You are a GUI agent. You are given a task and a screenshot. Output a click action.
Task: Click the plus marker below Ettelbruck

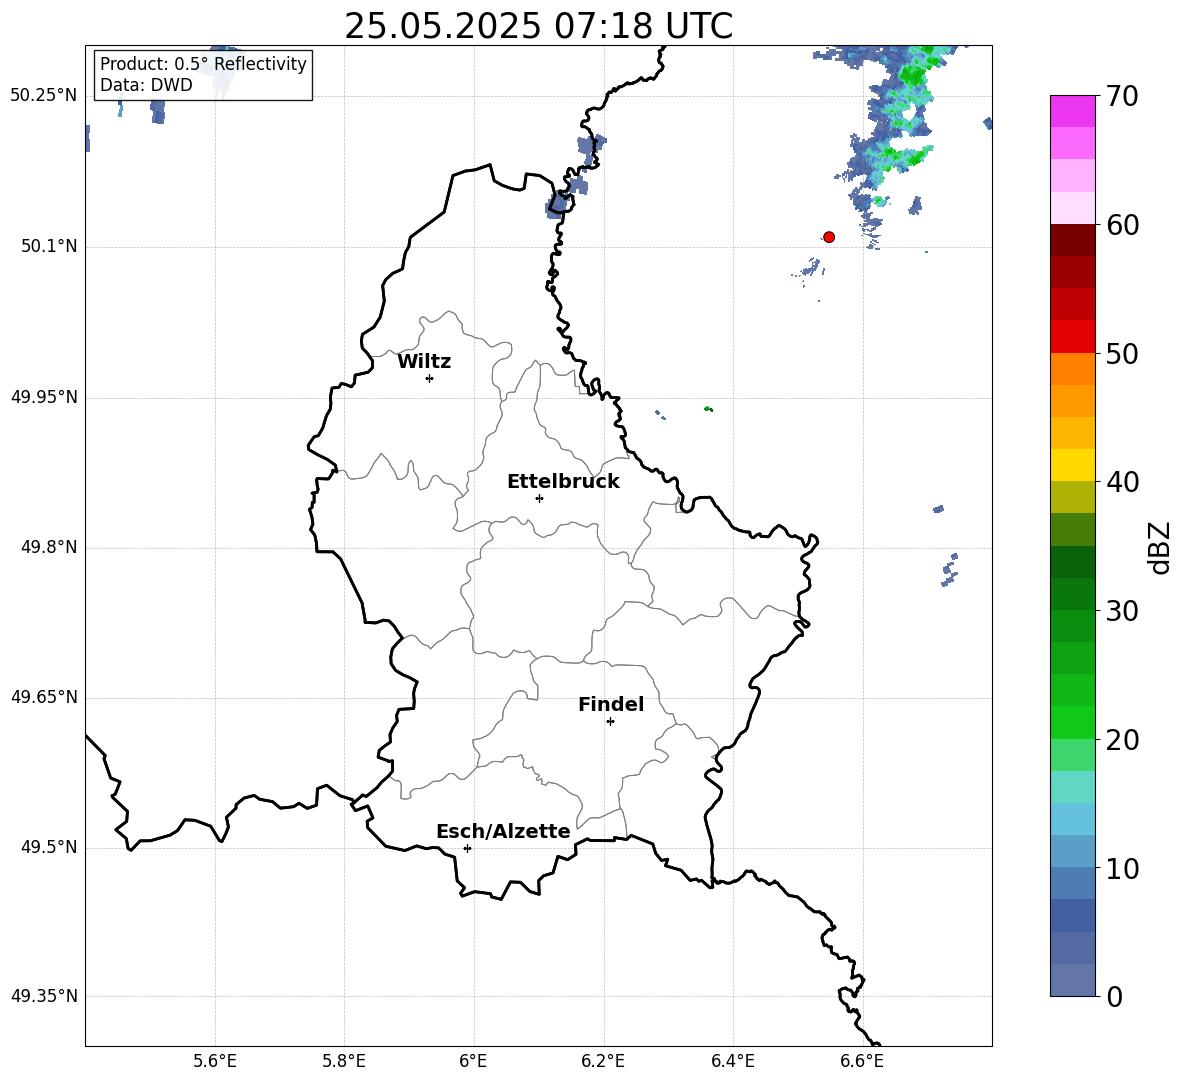[x=539, y=498]
